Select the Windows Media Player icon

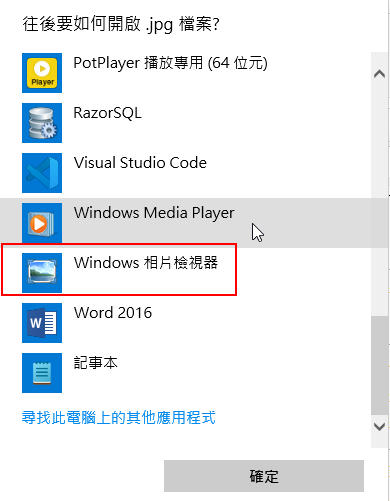42,223
